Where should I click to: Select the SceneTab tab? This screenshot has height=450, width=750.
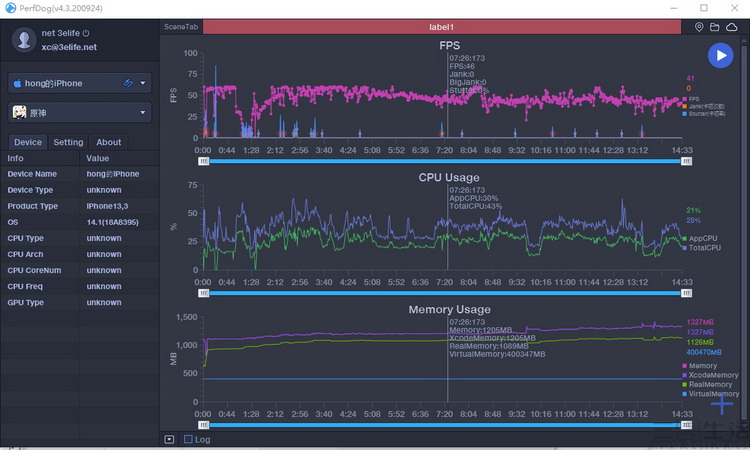pyautogui.click(x=181, y=27)
